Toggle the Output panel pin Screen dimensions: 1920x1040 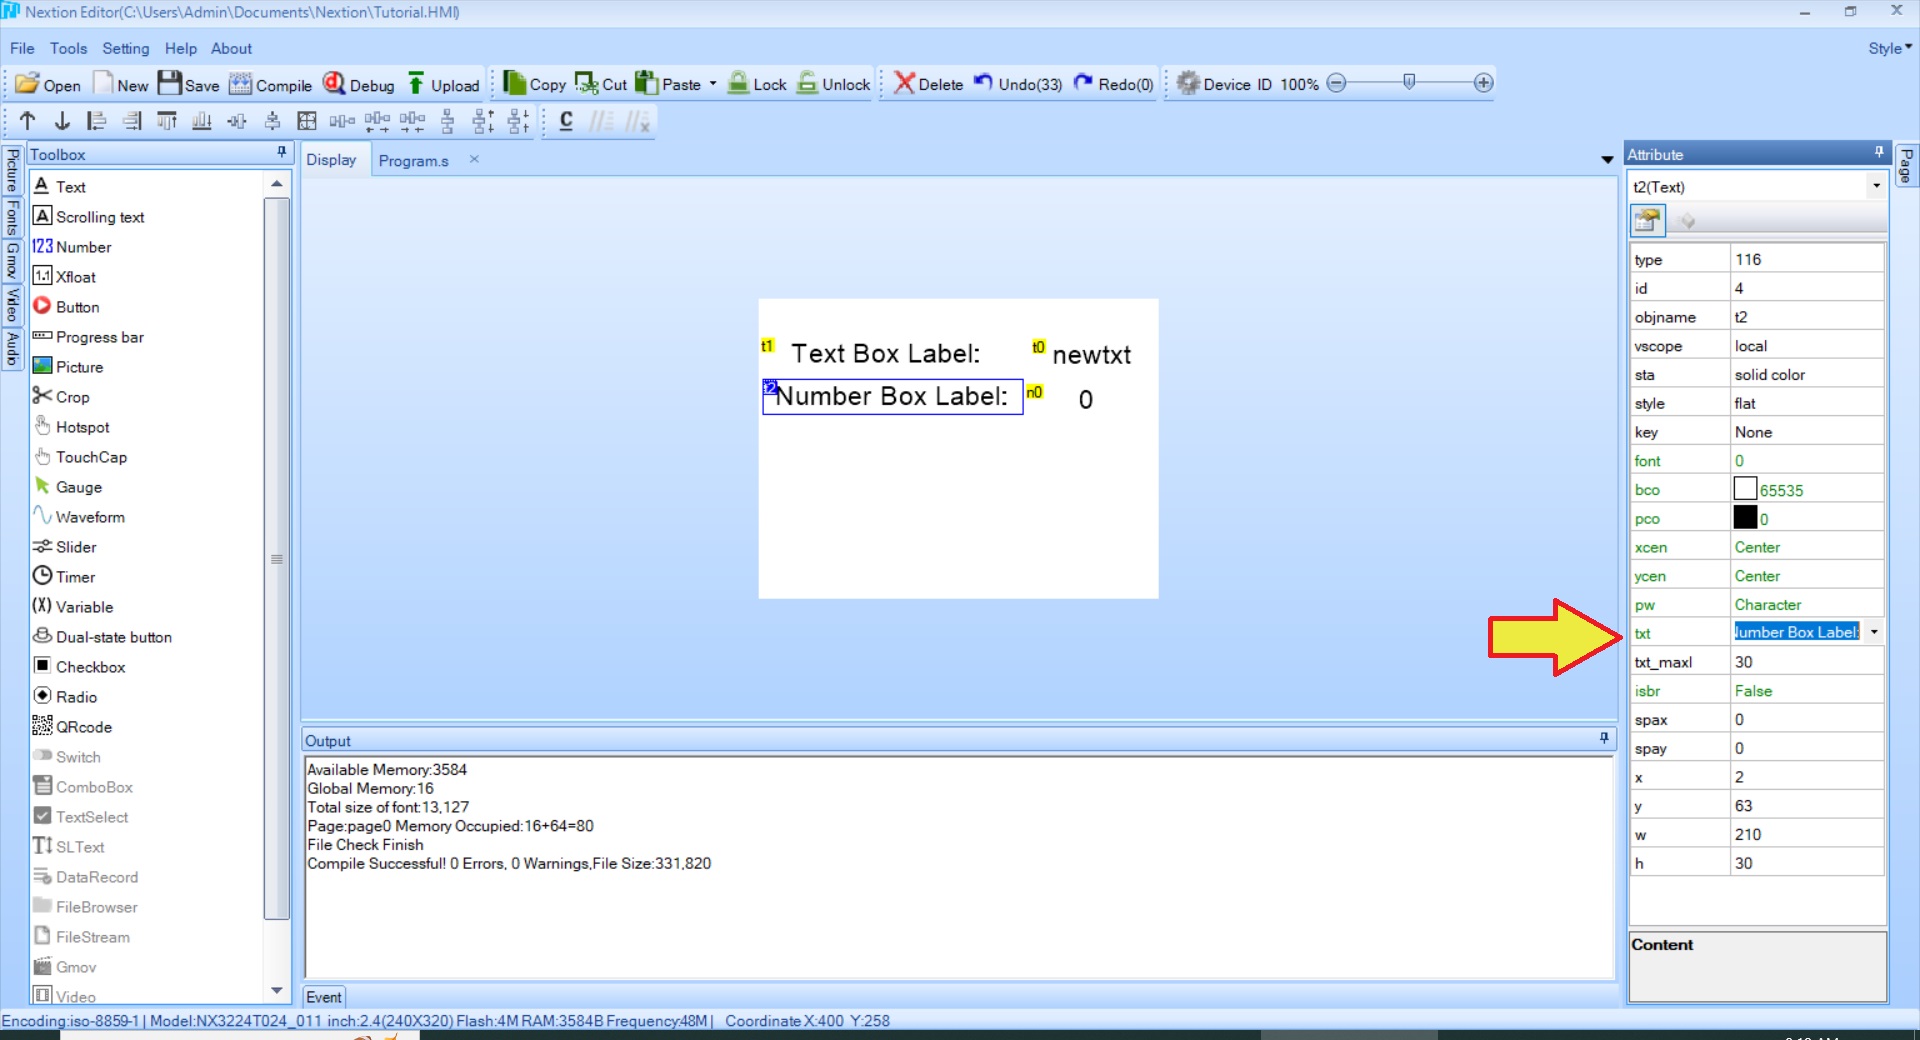(1604, 739)
